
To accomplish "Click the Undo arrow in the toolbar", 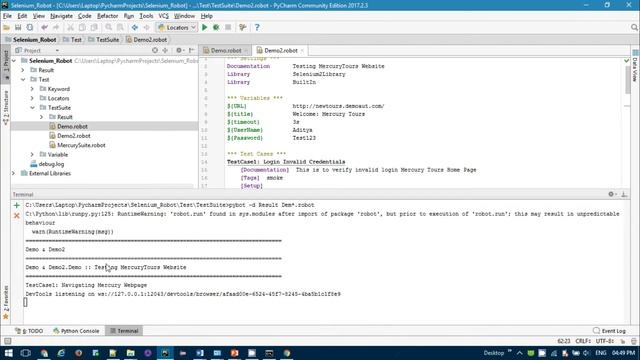I will [44, 27].
